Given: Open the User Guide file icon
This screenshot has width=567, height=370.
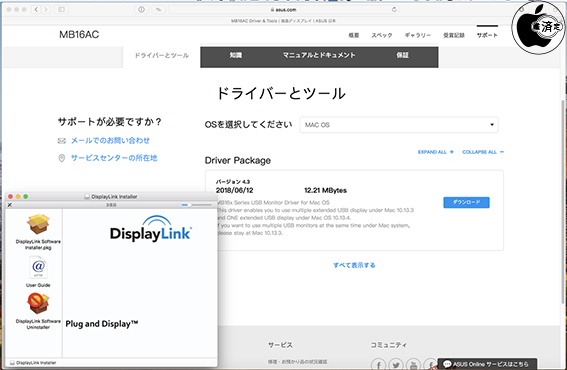Looking at the screenshot, I should 38,268.
